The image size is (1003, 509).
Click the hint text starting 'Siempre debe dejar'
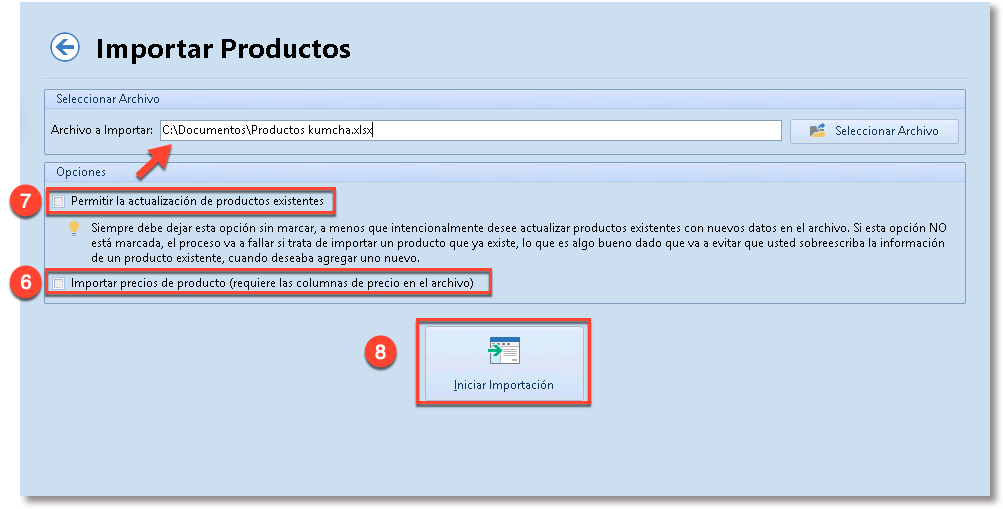[x=519, y=243]
